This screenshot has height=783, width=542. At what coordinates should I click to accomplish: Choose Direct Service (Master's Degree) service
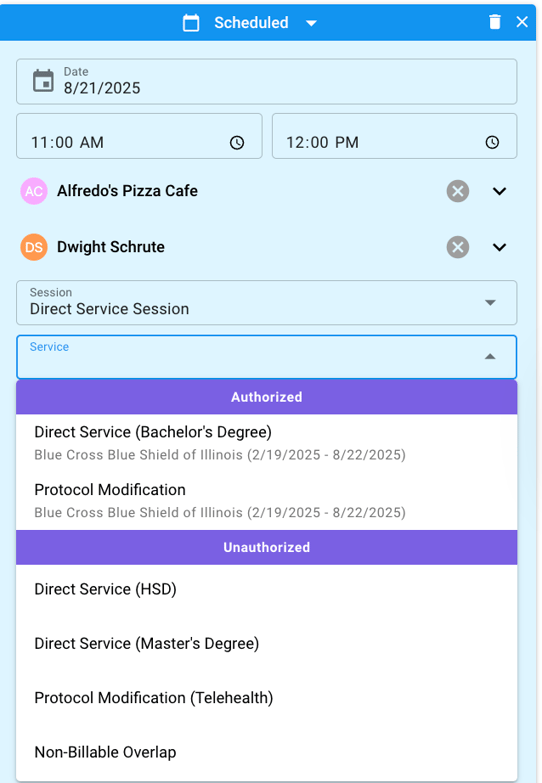[266, 644]
